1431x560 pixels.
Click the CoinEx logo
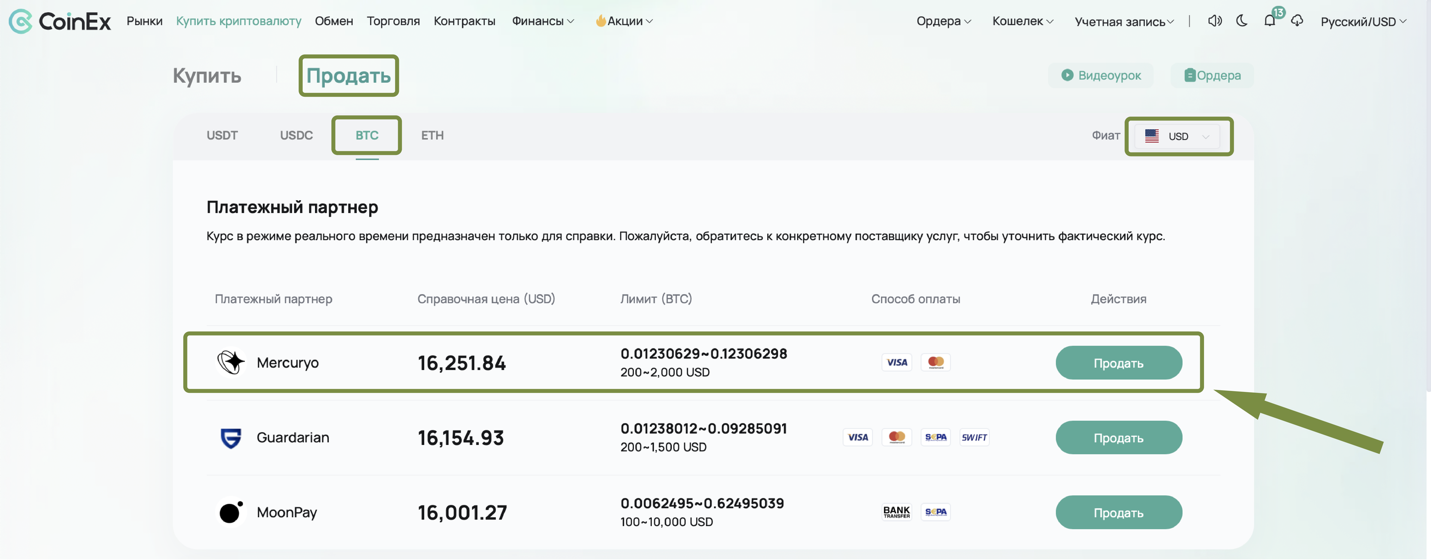60,21
